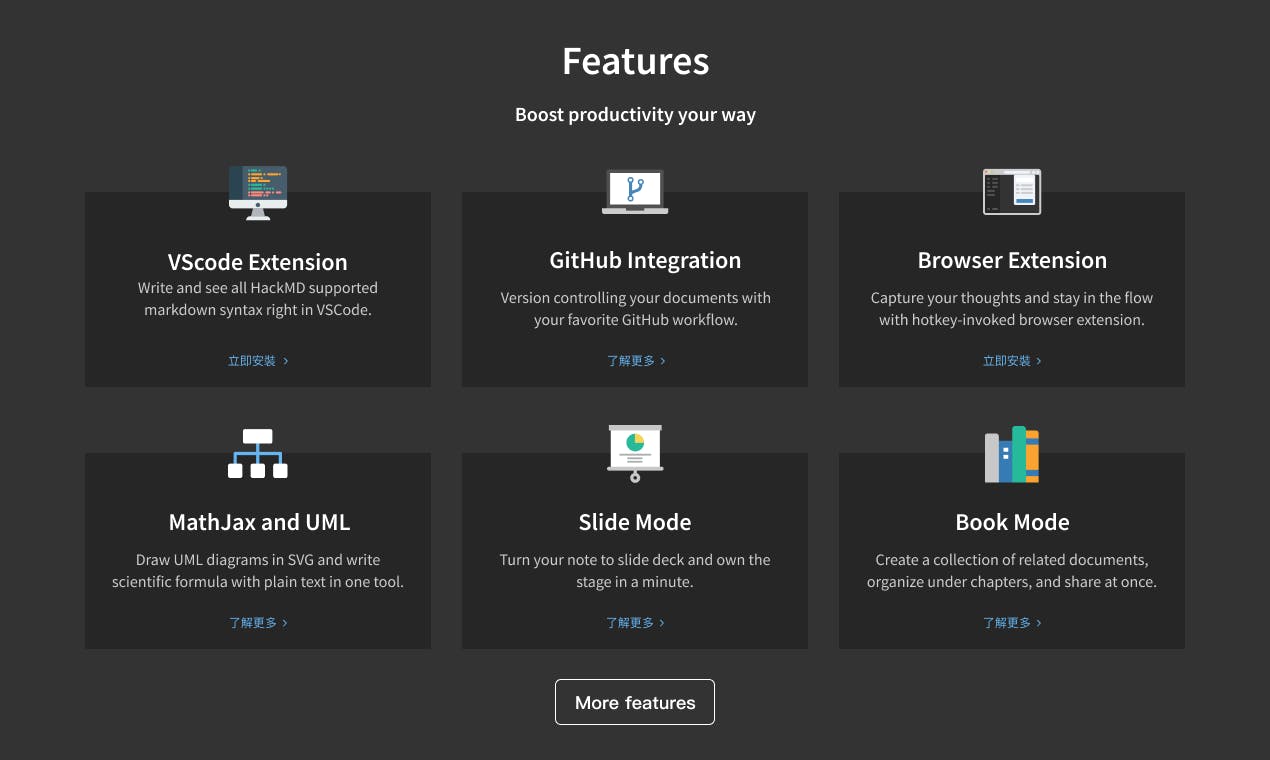This screenshot has height=760, width=1270.
Task: Click the VScode Extension heading
Action: 258,262
